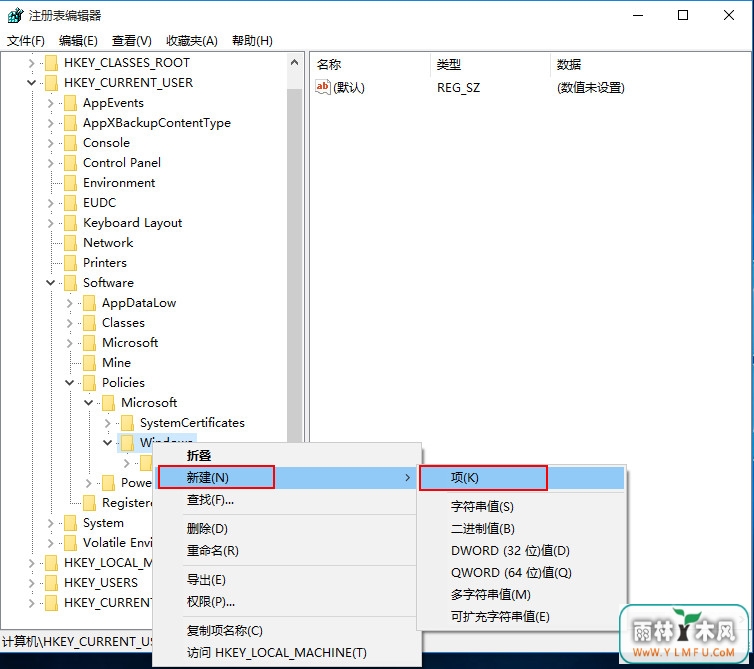This screenshot has width=754, height=669.
Task: Click the AppXBackupContentType folder icon
Action: 70,123
